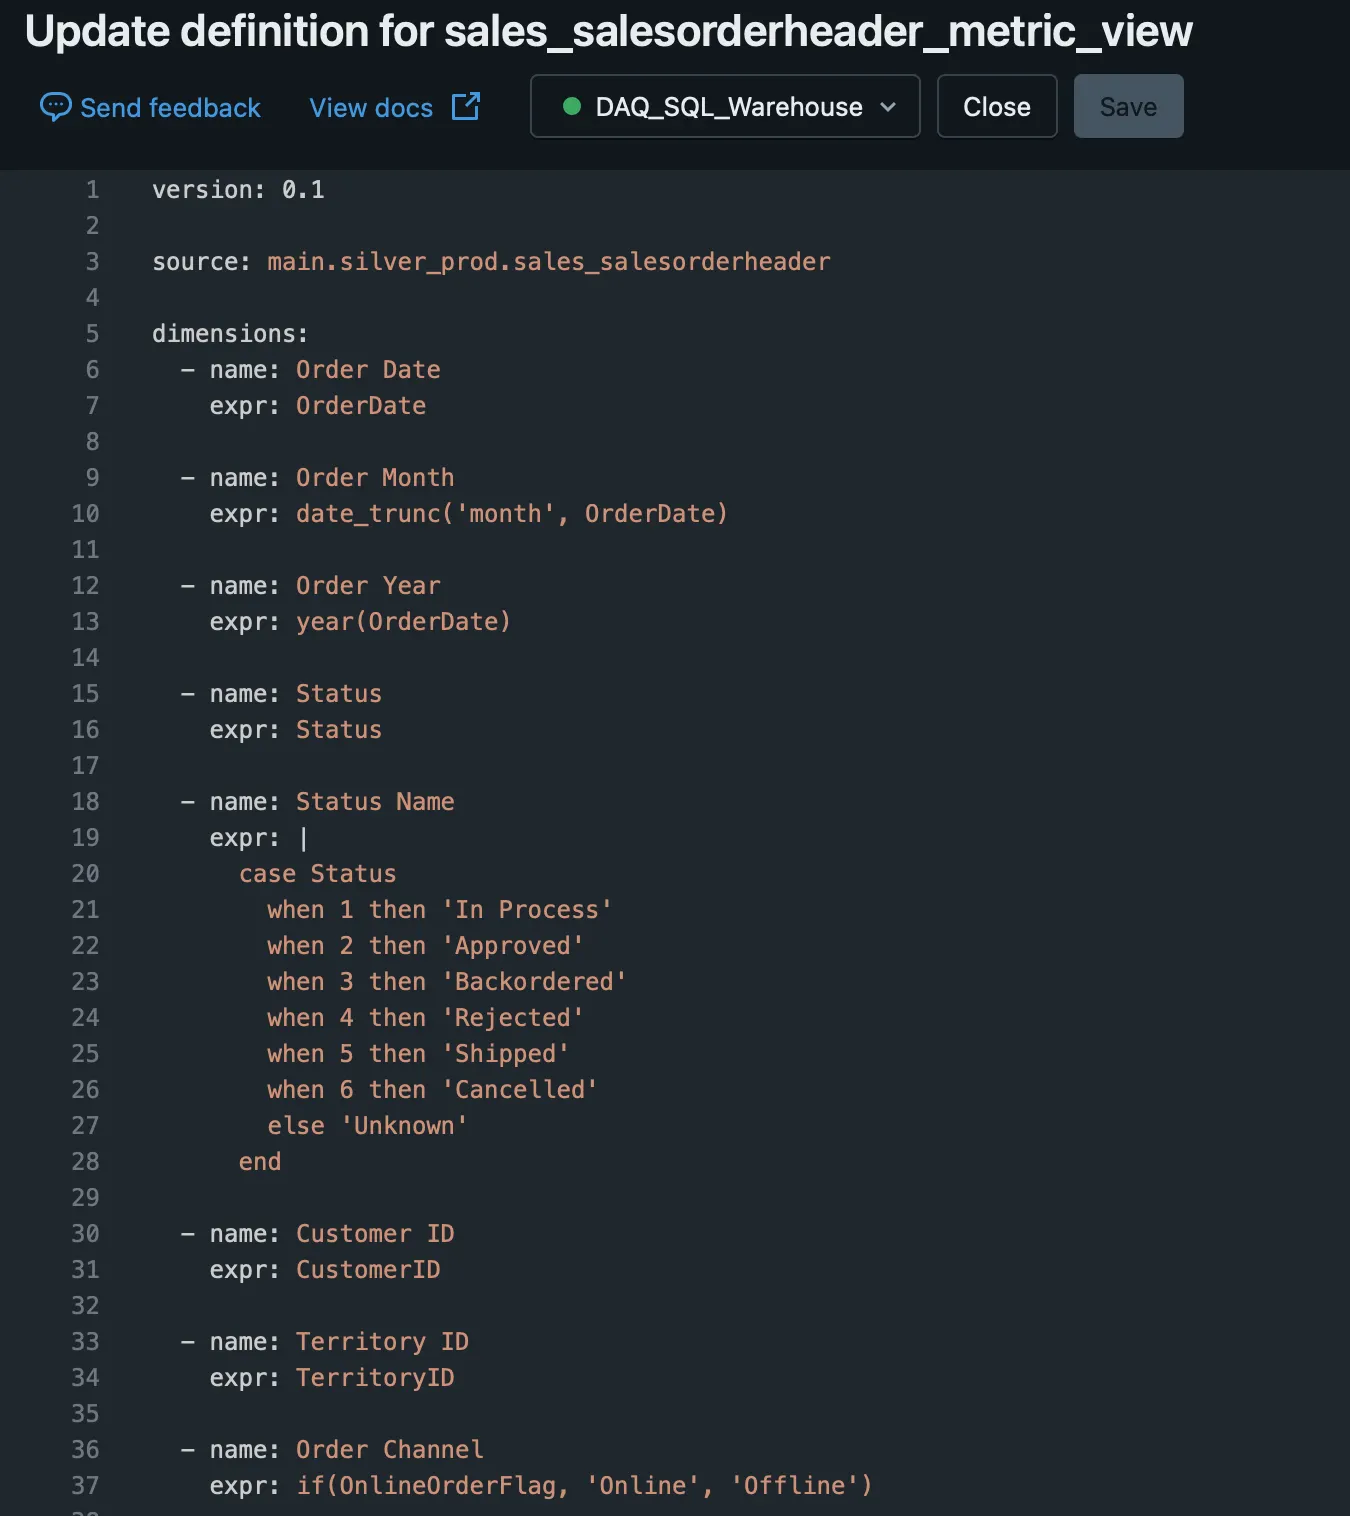This screenshot has height=1516, width=1350.
Task: Click line number 1 in the editor
Action: pos(91,189)
